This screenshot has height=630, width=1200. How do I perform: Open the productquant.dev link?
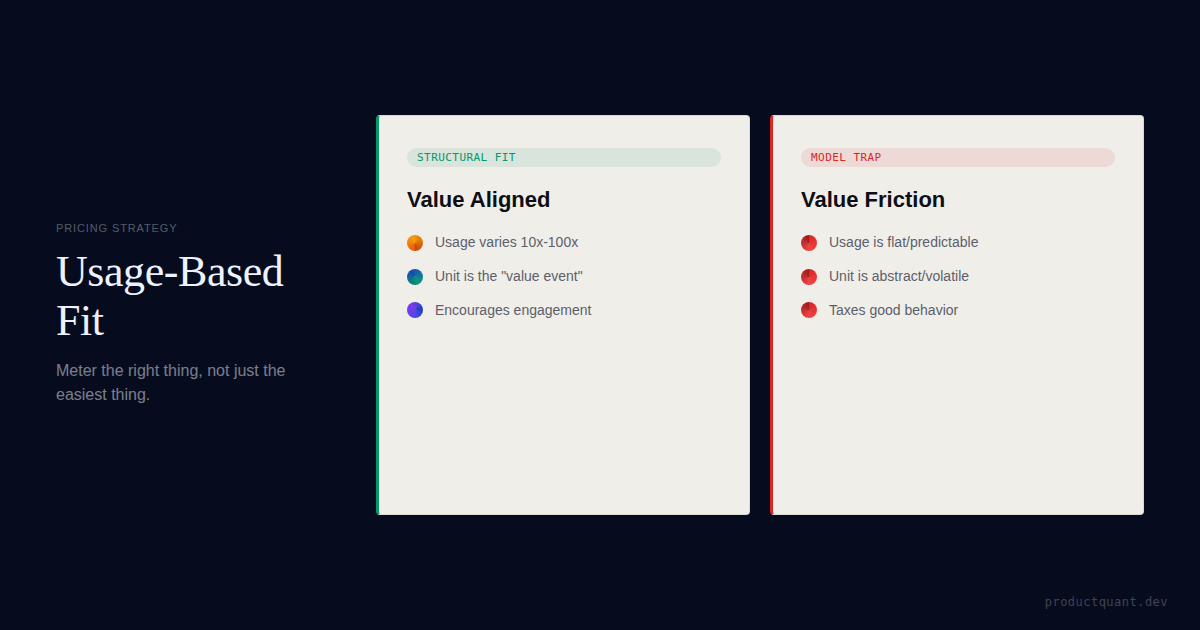1106,602
